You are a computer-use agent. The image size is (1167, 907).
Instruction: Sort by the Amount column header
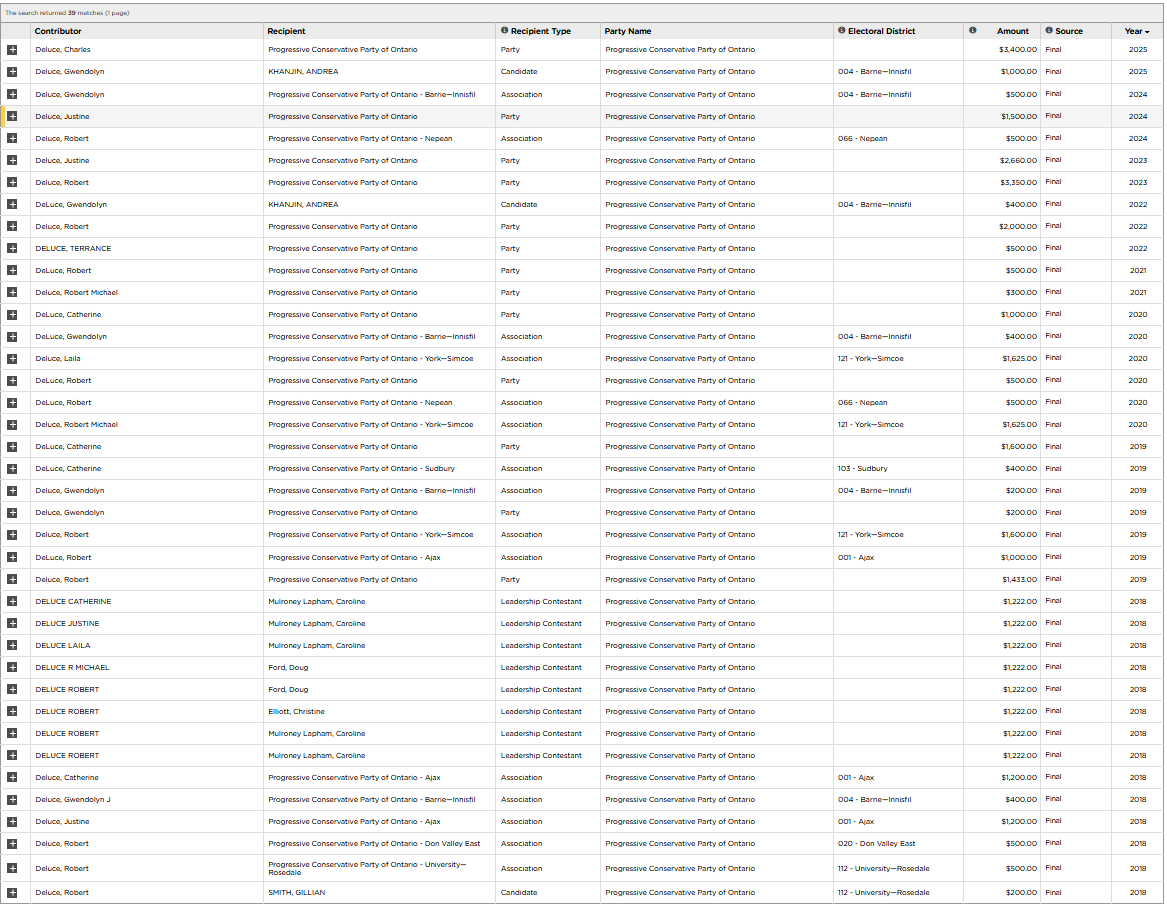click(1012, 31)
